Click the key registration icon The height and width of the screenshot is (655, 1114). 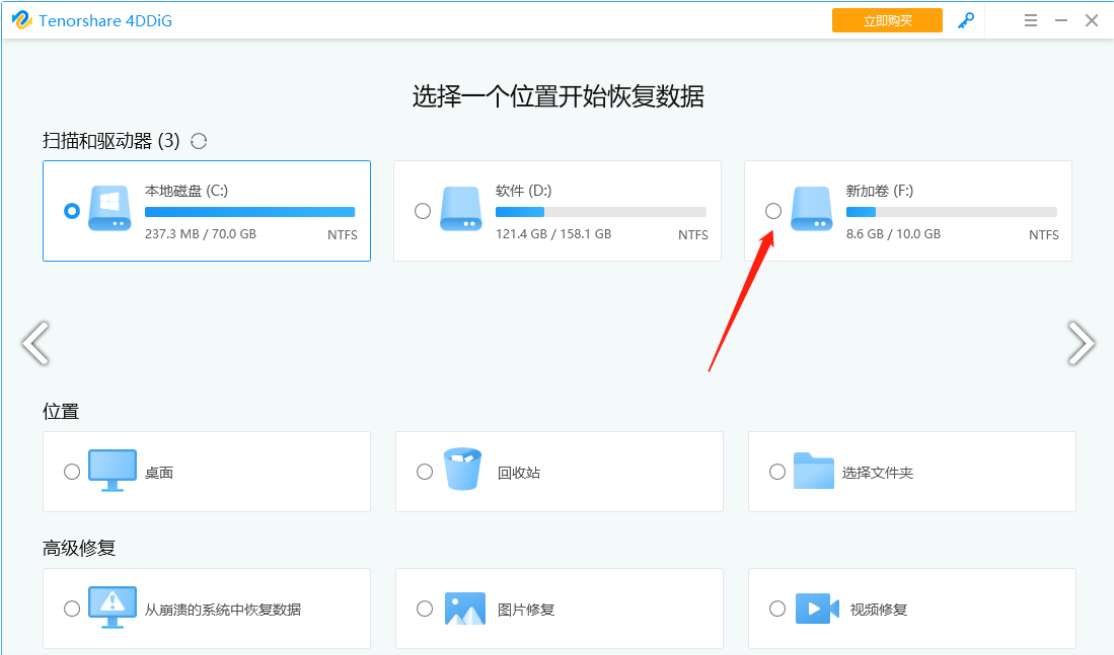pos(966,21)
